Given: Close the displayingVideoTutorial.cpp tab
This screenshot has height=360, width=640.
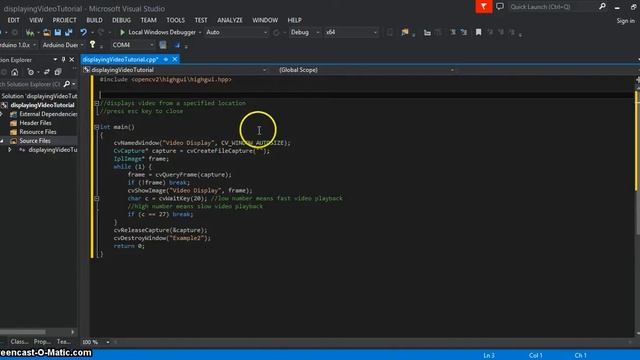Looking at the screenshot, I should pos(175,59).
